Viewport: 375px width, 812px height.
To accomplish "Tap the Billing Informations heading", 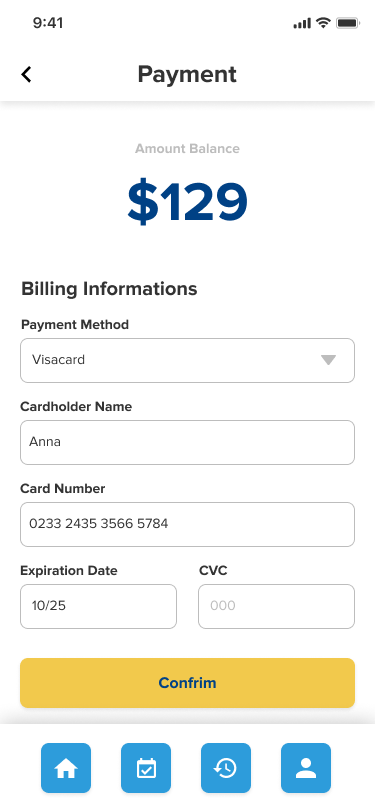I will pyautogui.click(x=109, y=288).
